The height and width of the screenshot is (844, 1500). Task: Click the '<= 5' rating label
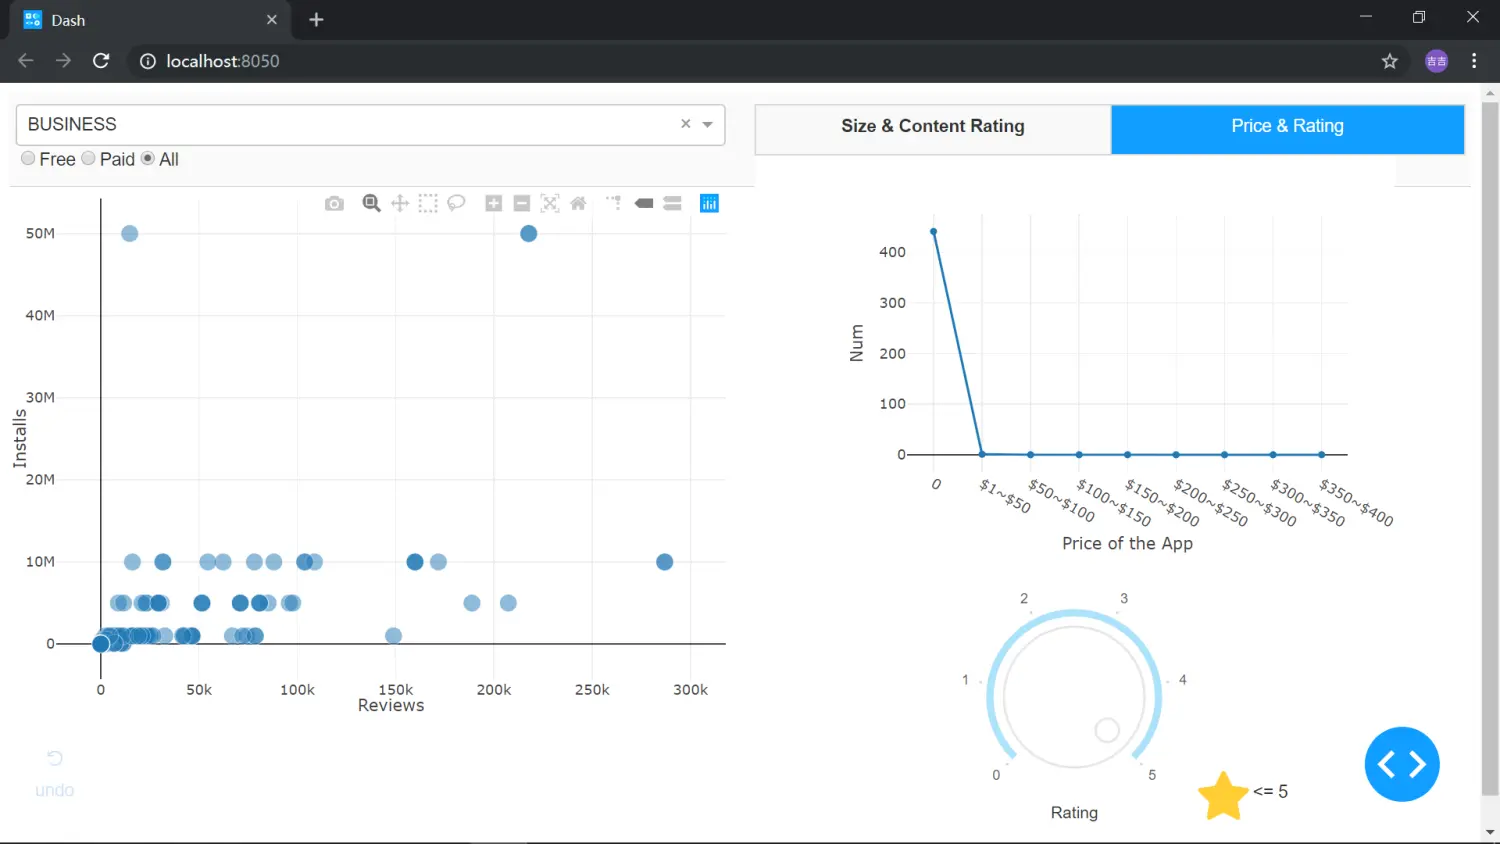[1270, 791]
